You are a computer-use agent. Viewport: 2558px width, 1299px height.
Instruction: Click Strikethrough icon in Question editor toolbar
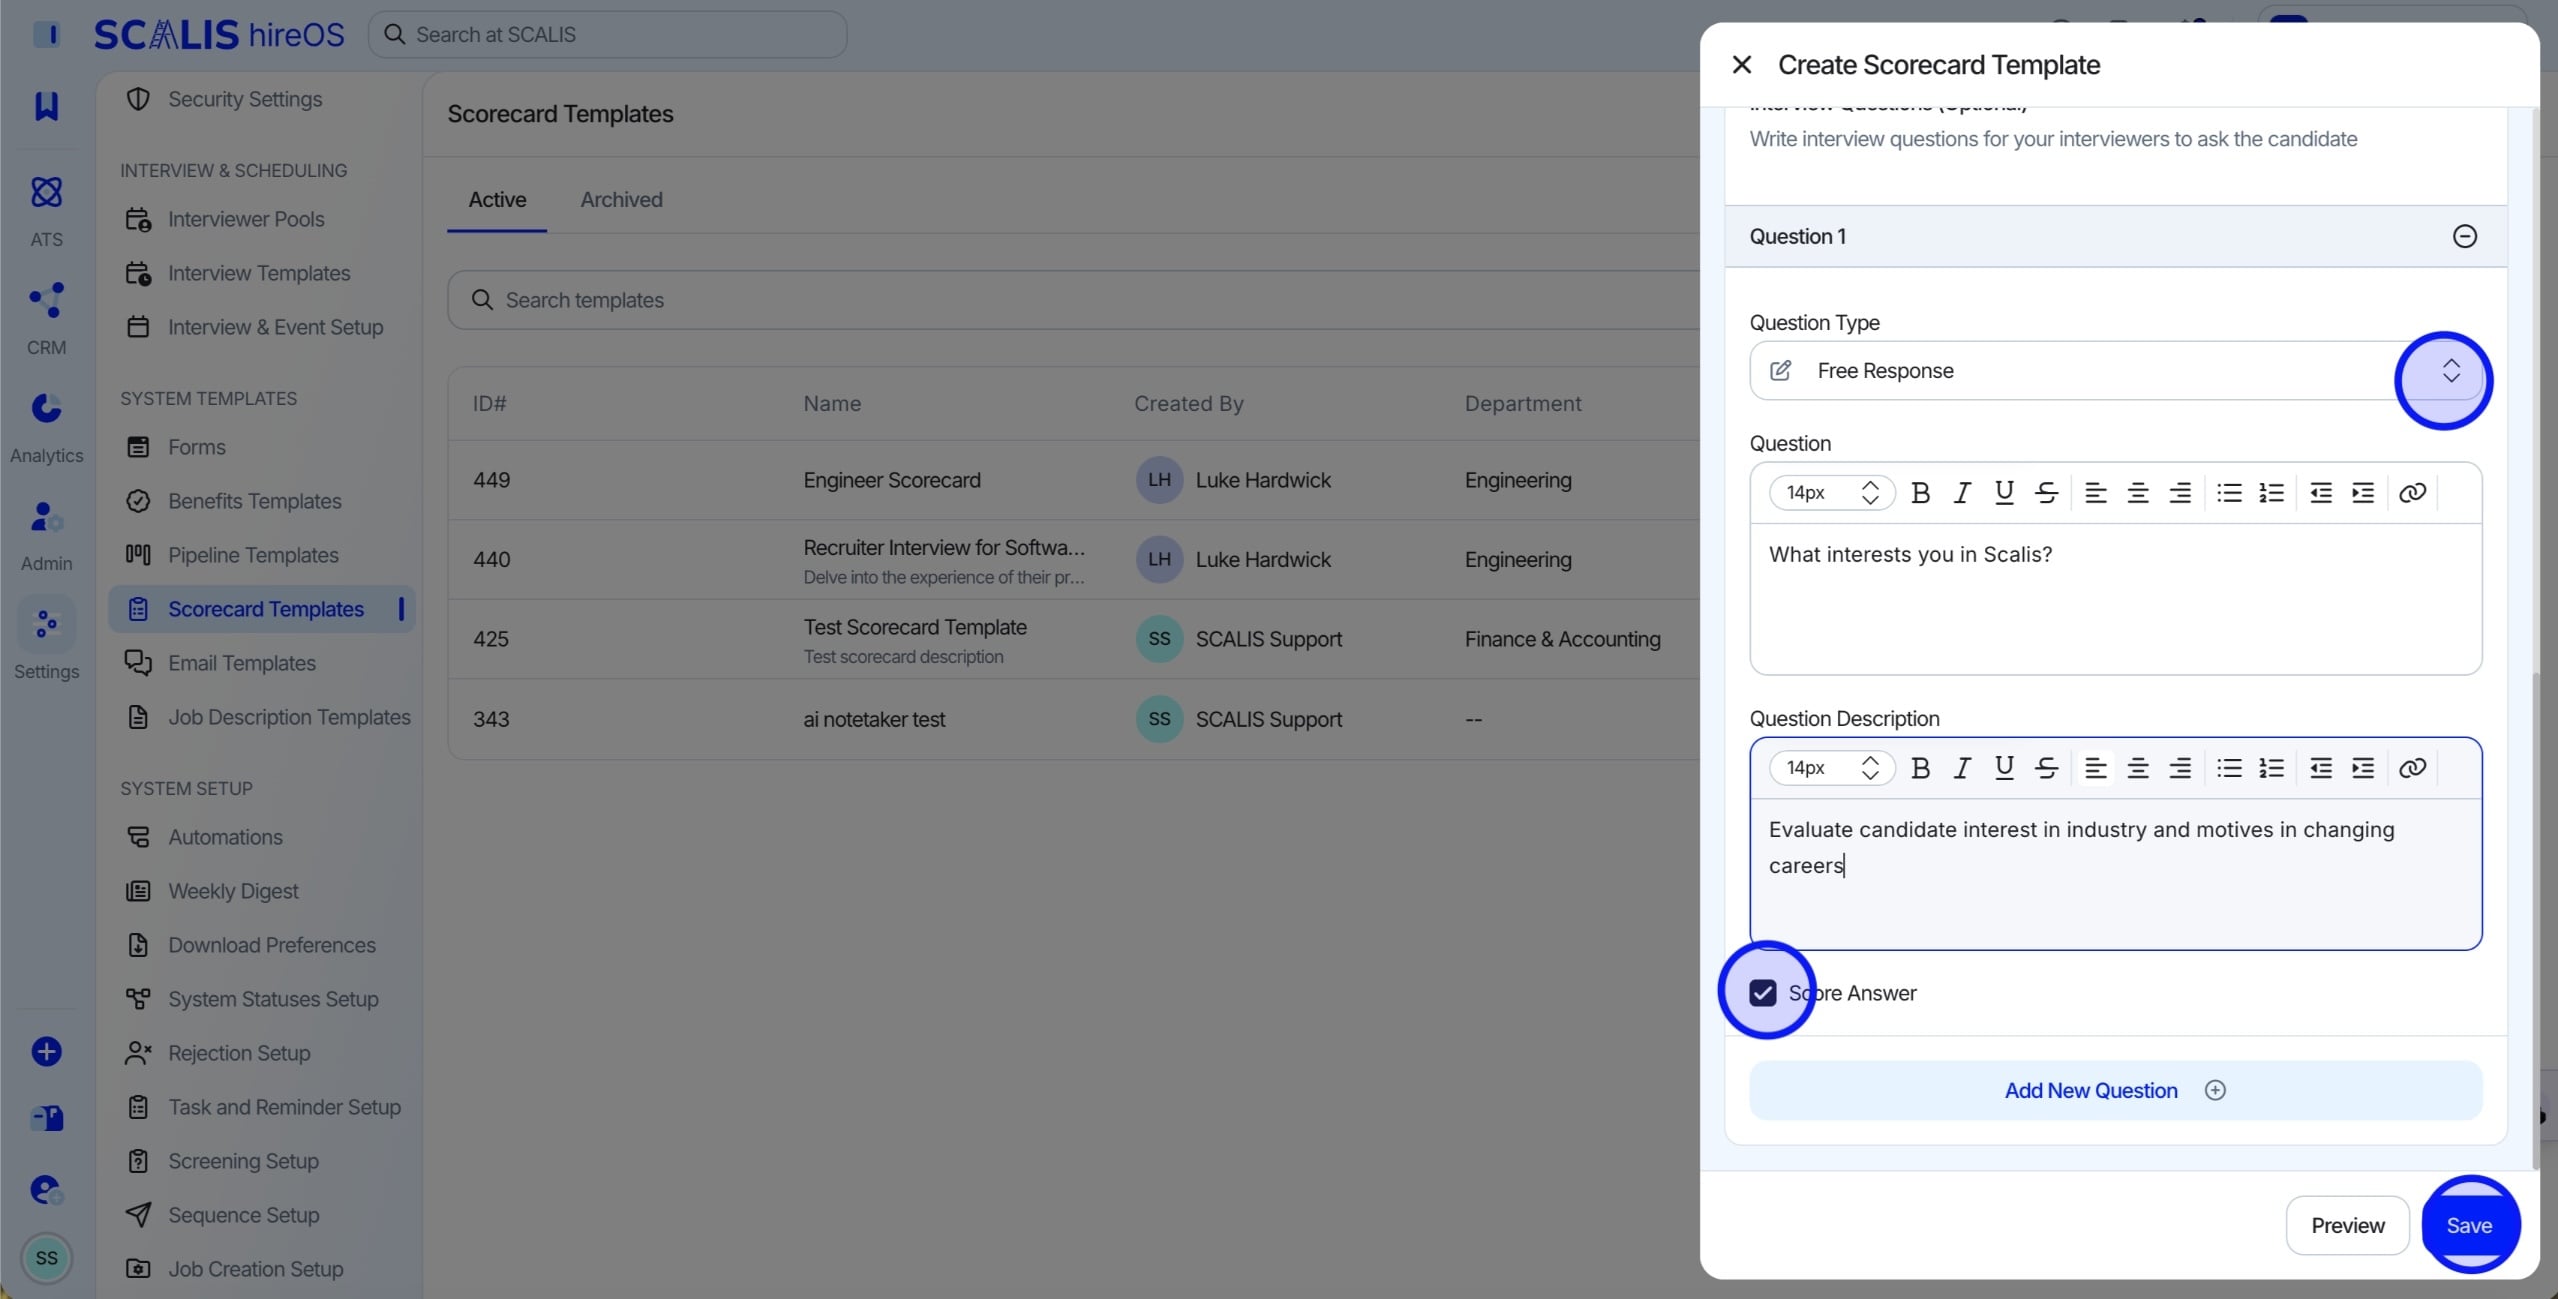click(x=2046, y=492)
